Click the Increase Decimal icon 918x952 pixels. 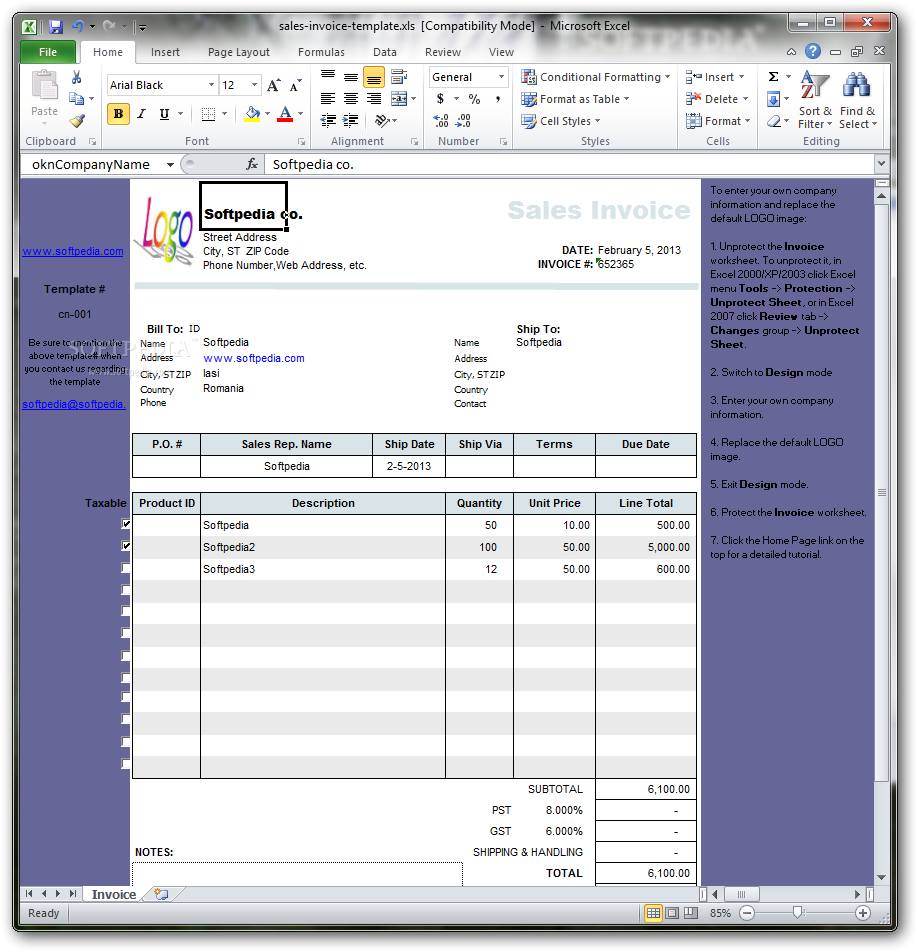441,120
